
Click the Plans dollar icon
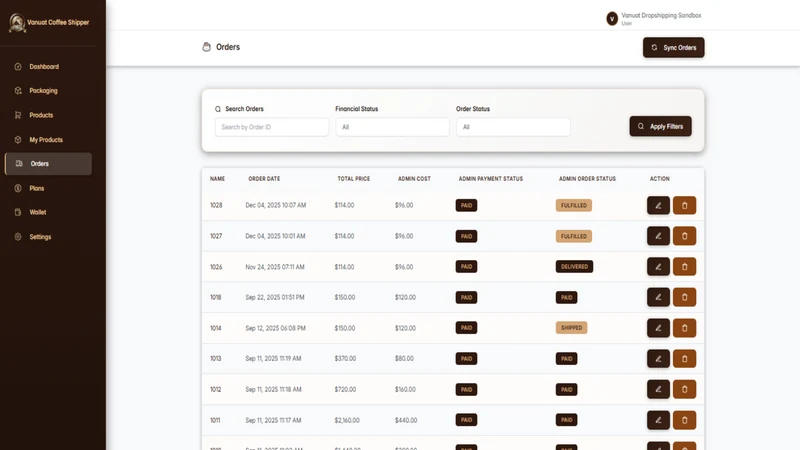pyautogui.click(x=18, y=188)
